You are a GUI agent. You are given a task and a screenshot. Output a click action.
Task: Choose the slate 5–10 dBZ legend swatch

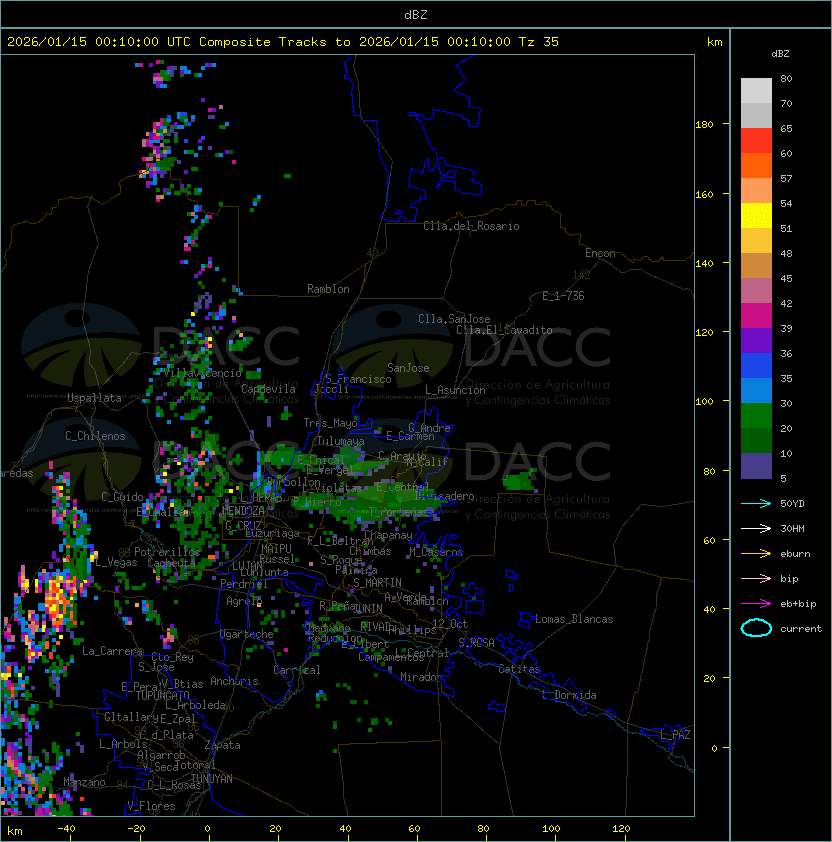click(x=756, y=466)
